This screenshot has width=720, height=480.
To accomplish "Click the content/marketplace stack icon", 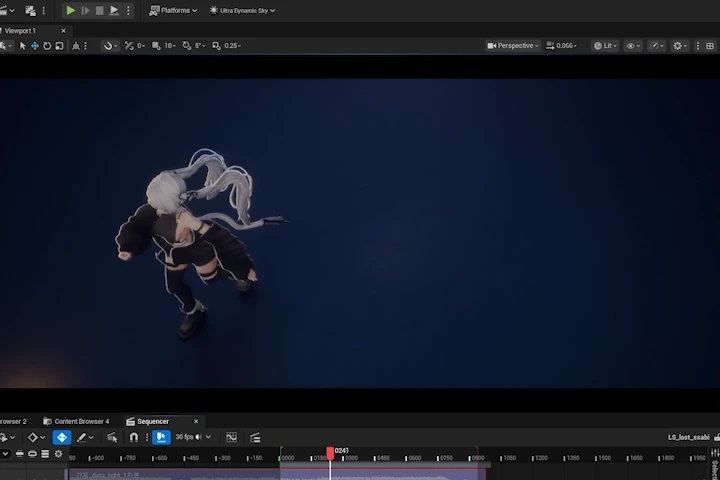I will tap(30, 10).
